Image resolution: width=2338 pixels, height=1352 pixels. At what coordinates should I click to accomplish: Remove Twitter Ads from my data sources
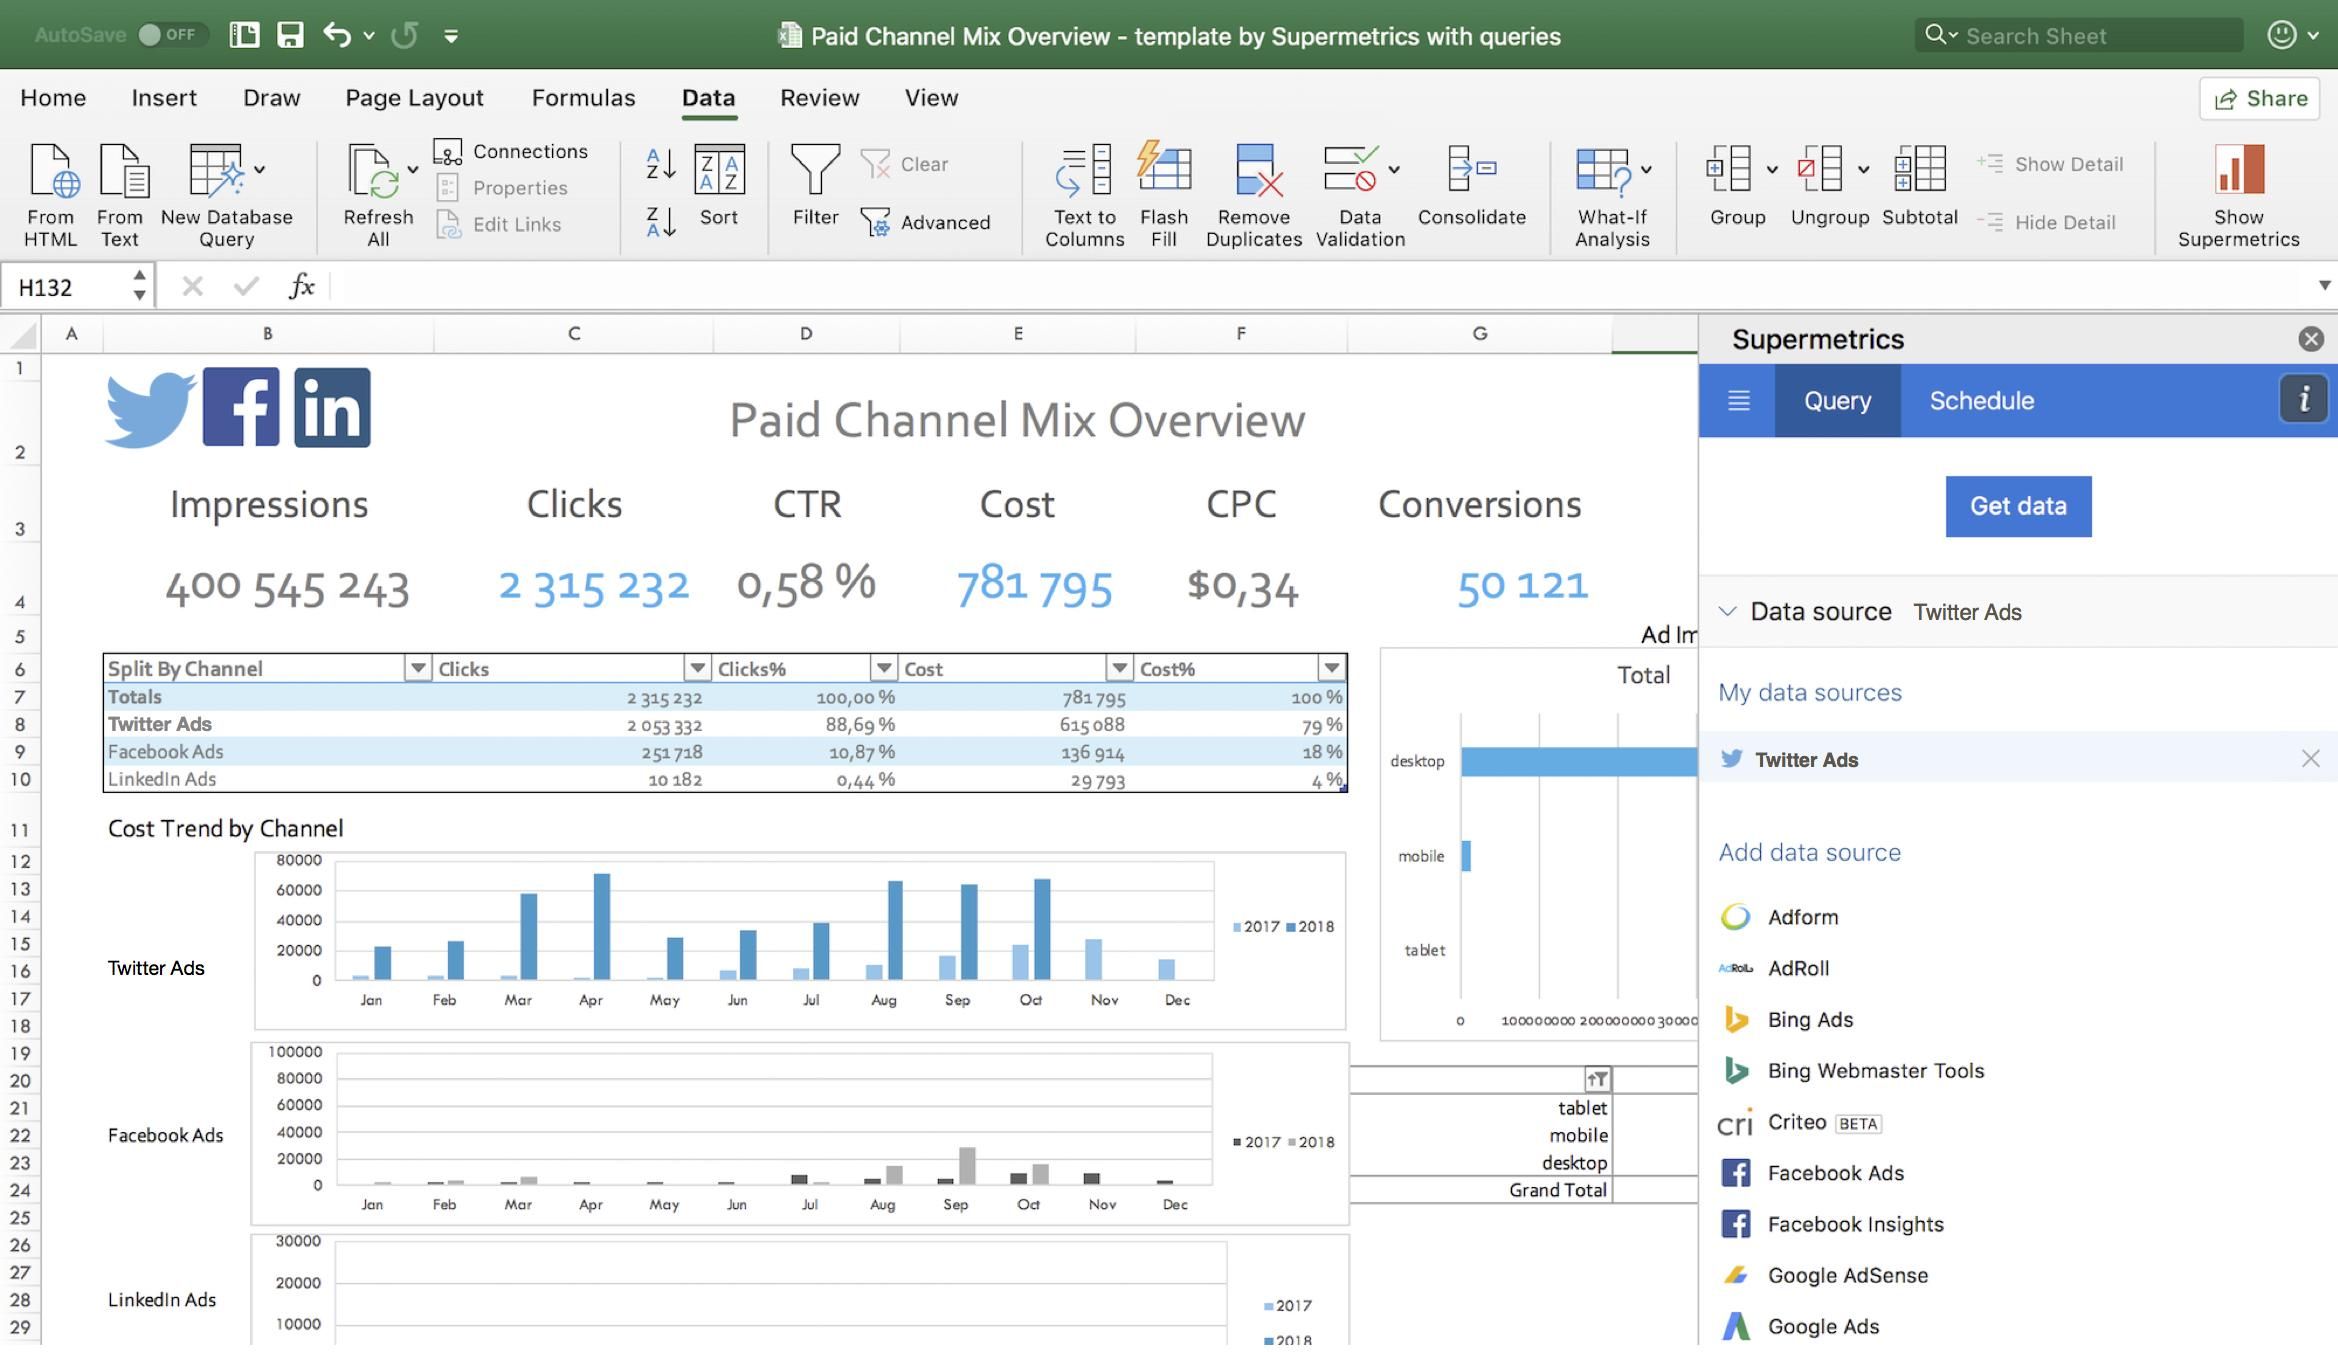click(x=2310, y=759)
